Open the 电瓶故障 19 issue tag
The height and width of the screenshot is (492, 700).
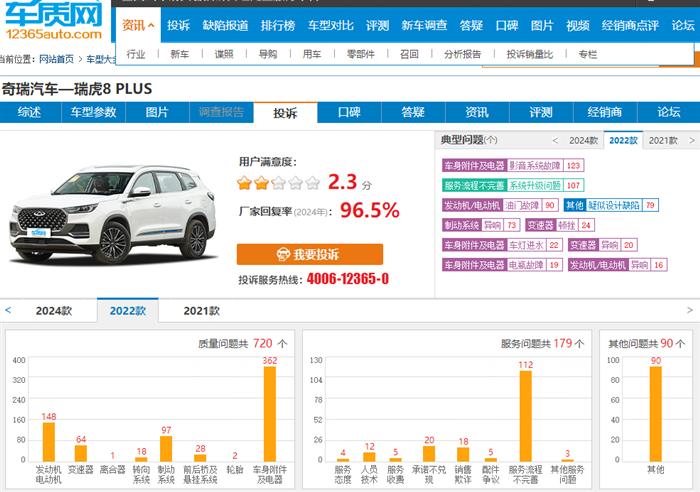502,265
